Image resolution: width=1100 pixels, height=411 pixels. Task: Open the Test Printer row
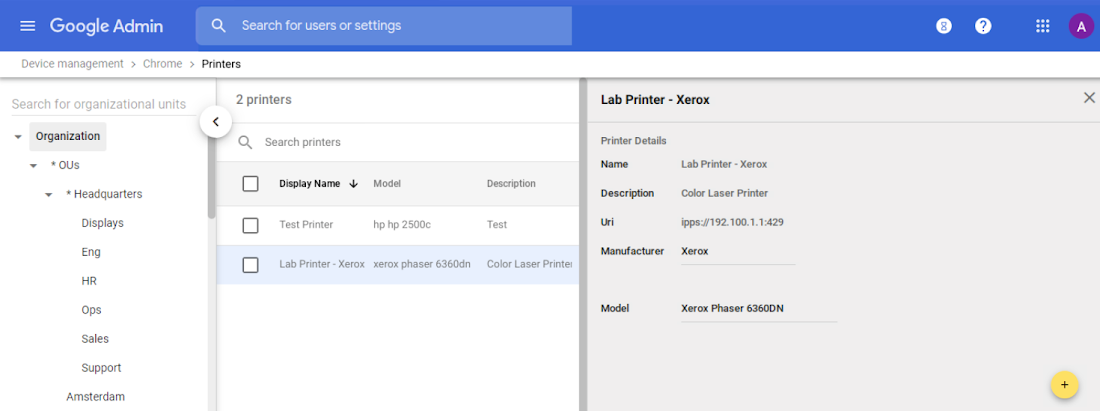pyautogui.click(x=398, y=225)
